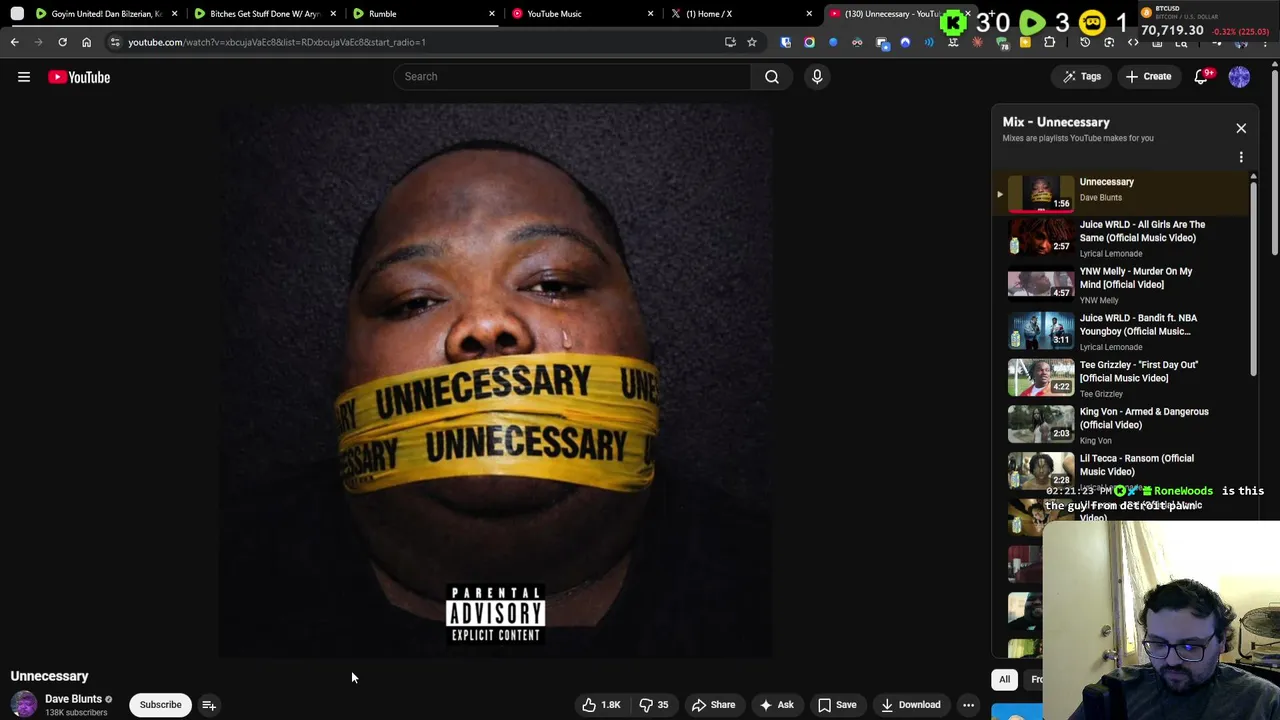1280x720 pixels.
Task: Click the Unnecessary album art video player
Action: (x=495, y=382)
